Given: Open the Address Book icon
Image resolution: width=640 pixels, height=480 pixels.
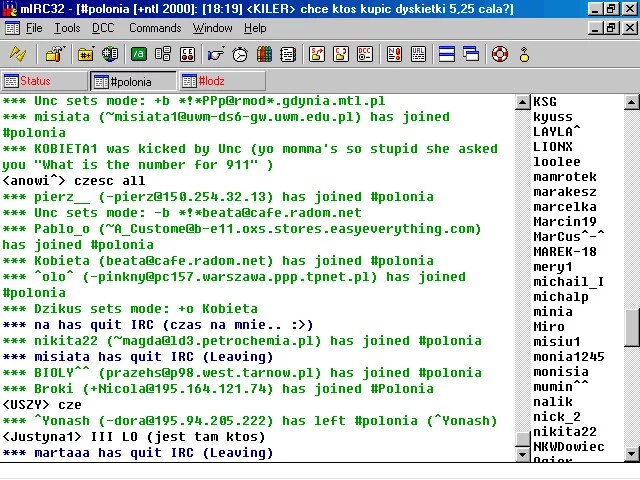Looking at the screenshot, I should pos(288,54).
